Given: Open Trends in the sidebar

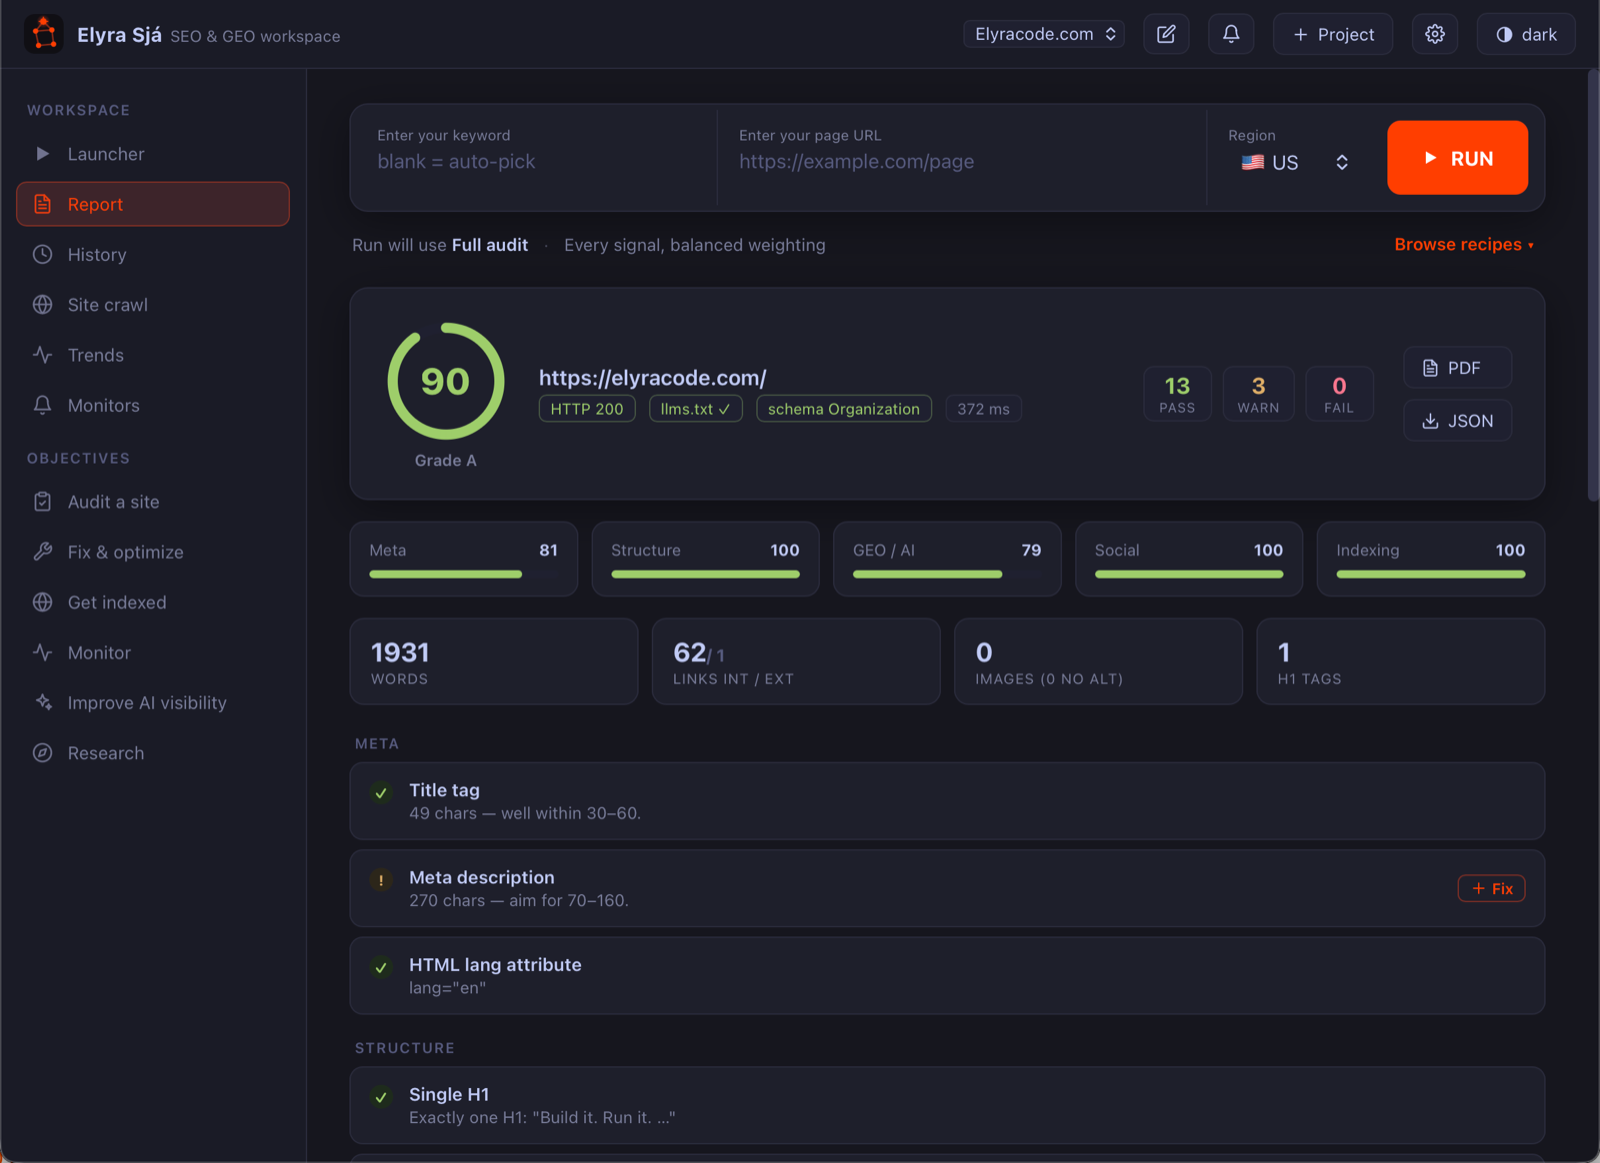Looking at the screenshot, I should pyautogui.click(x=153, y=354).
